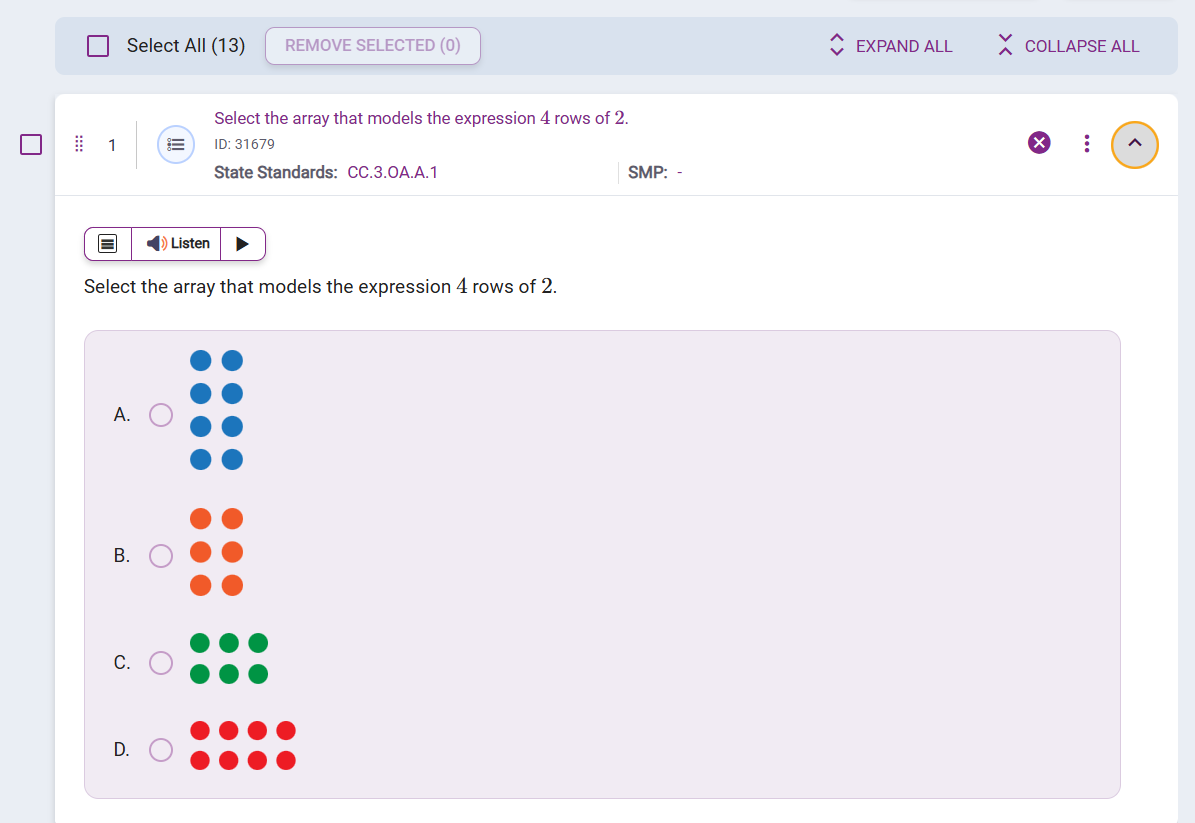
Task: Click the CC.3.OA.A.1 state standard link
Action: pos(392,172)
